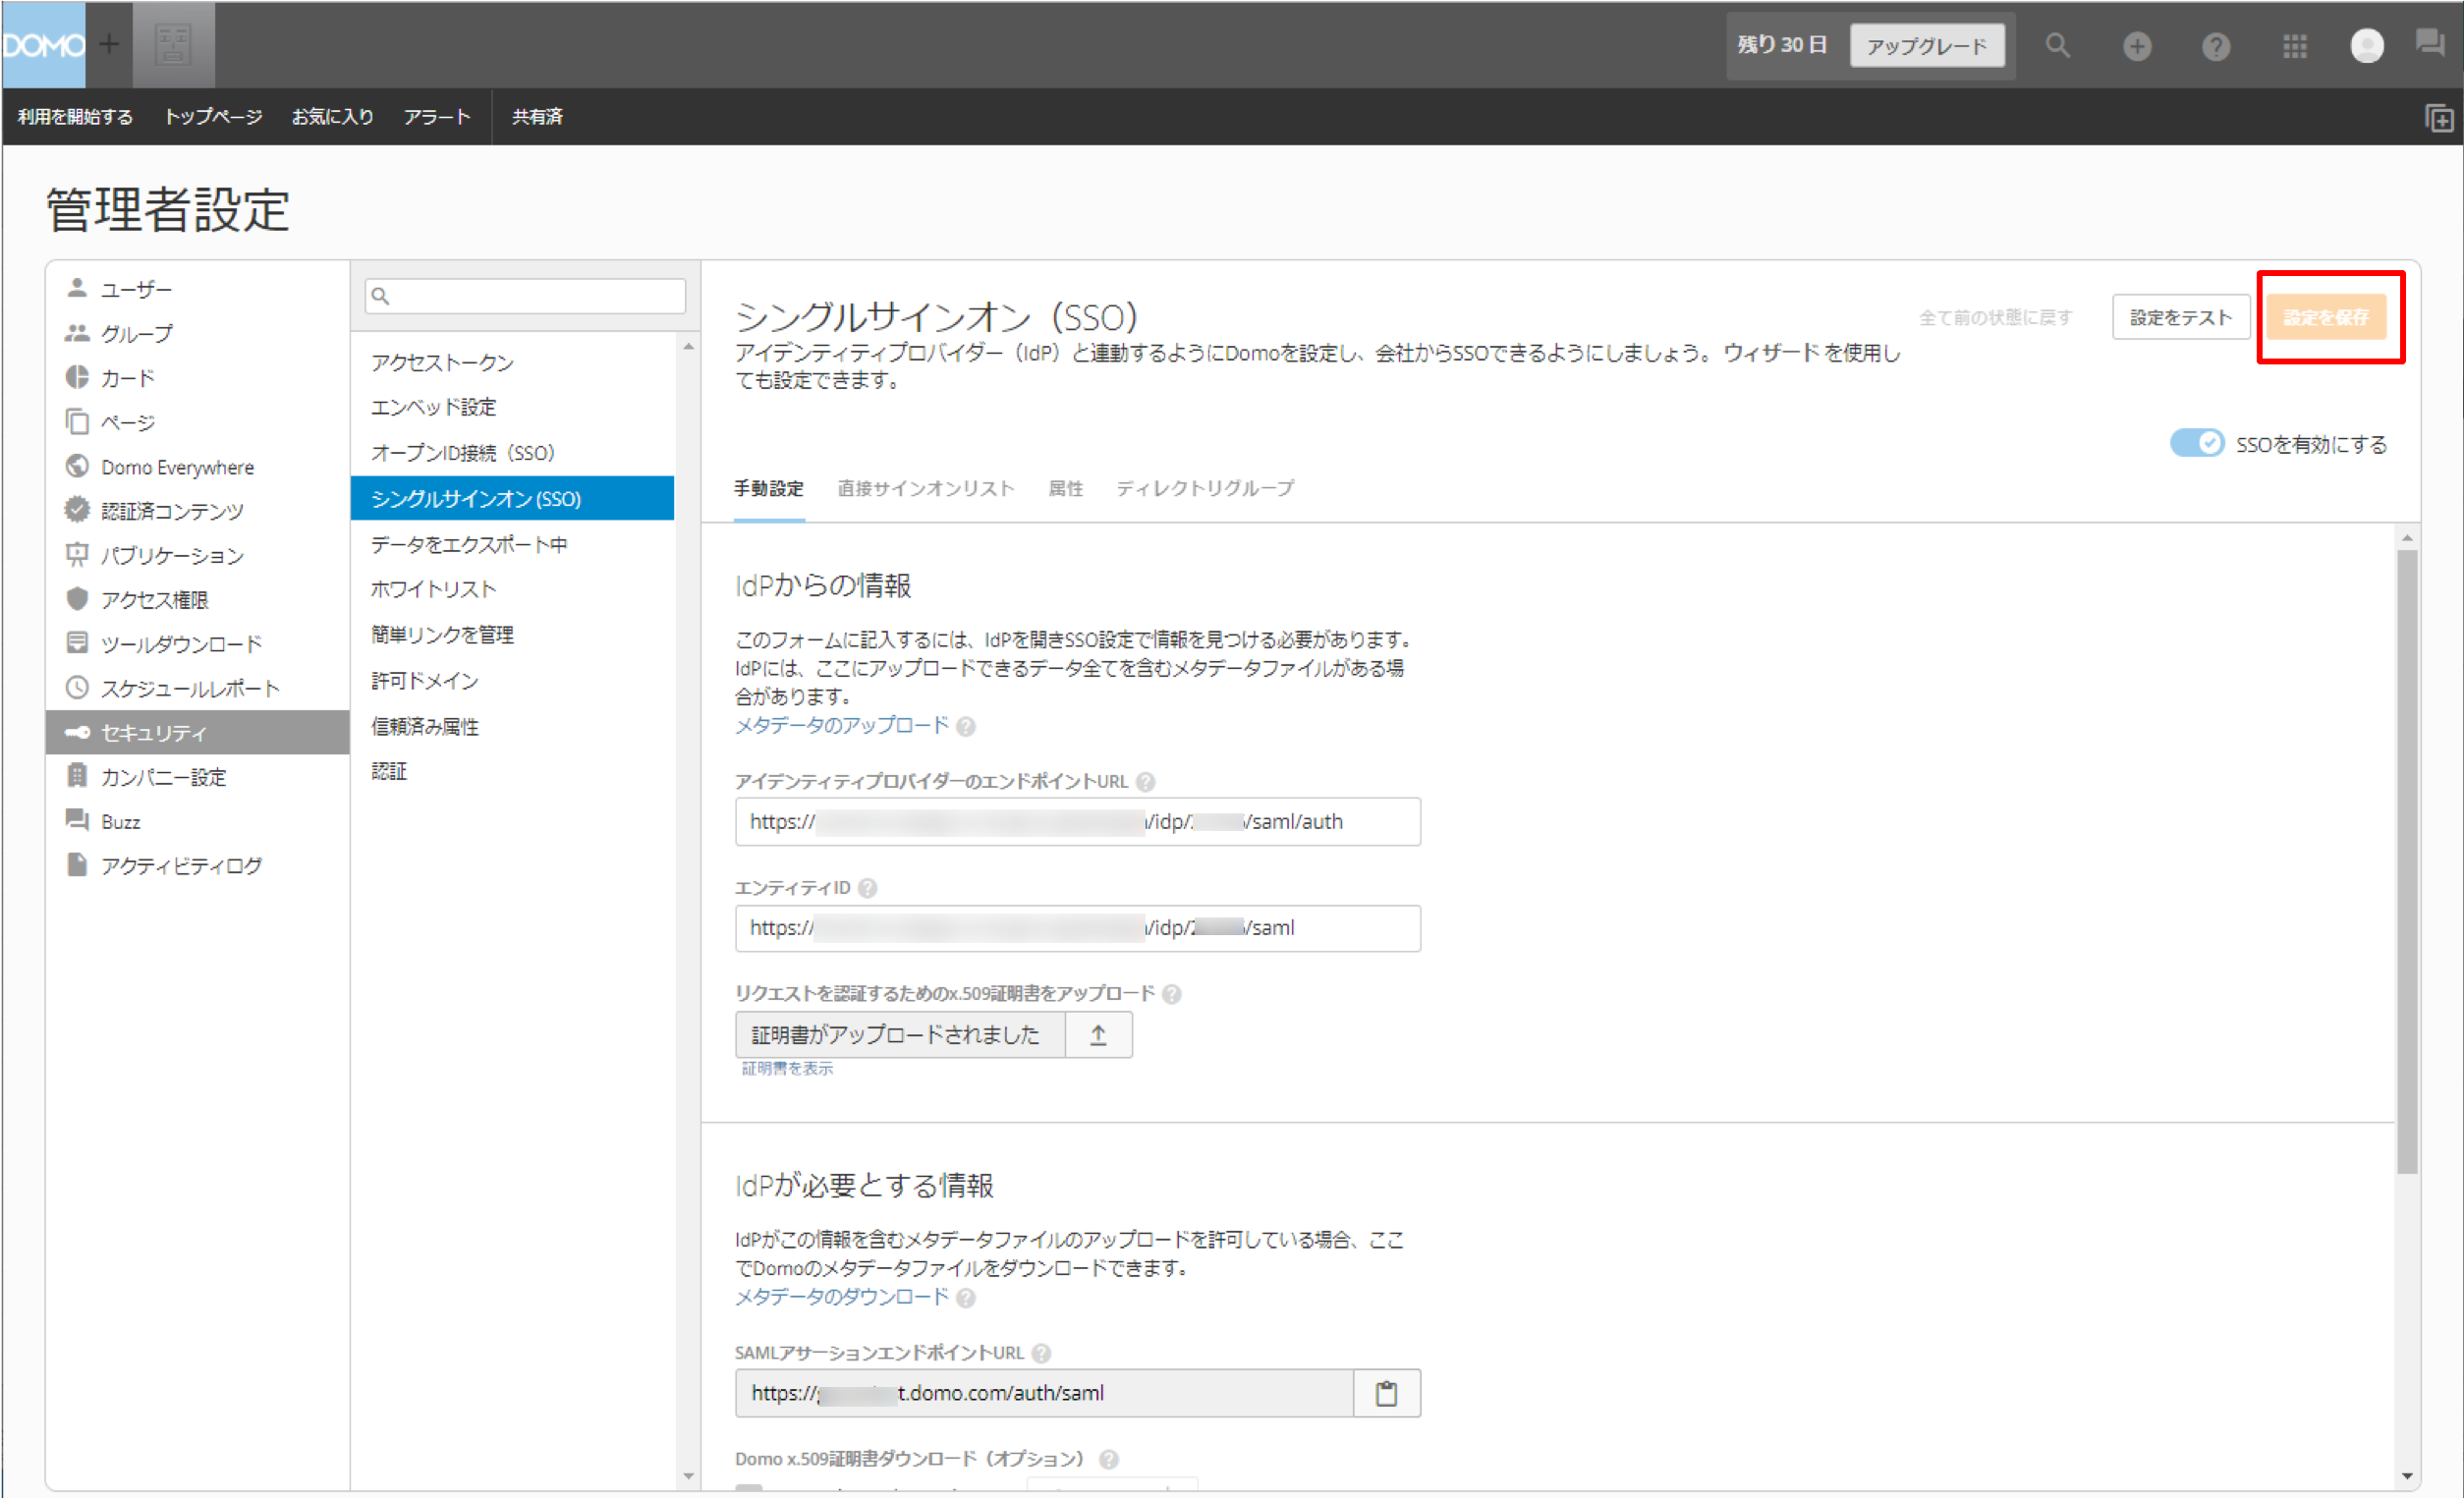Click help icon beside エンドポイントURL label

[1146, 782]
